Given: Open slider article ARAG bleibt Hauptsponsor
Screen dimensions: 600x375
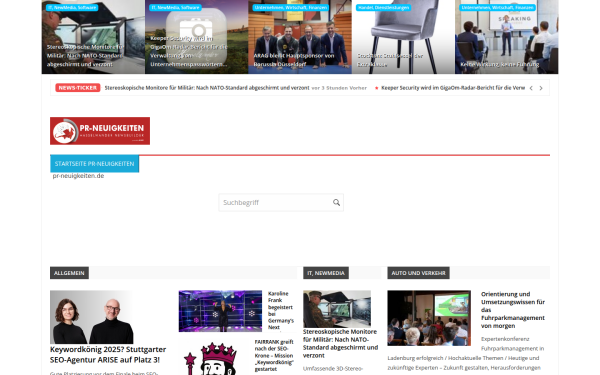Looking at the screenshot, I should click(x=294, y=60).
